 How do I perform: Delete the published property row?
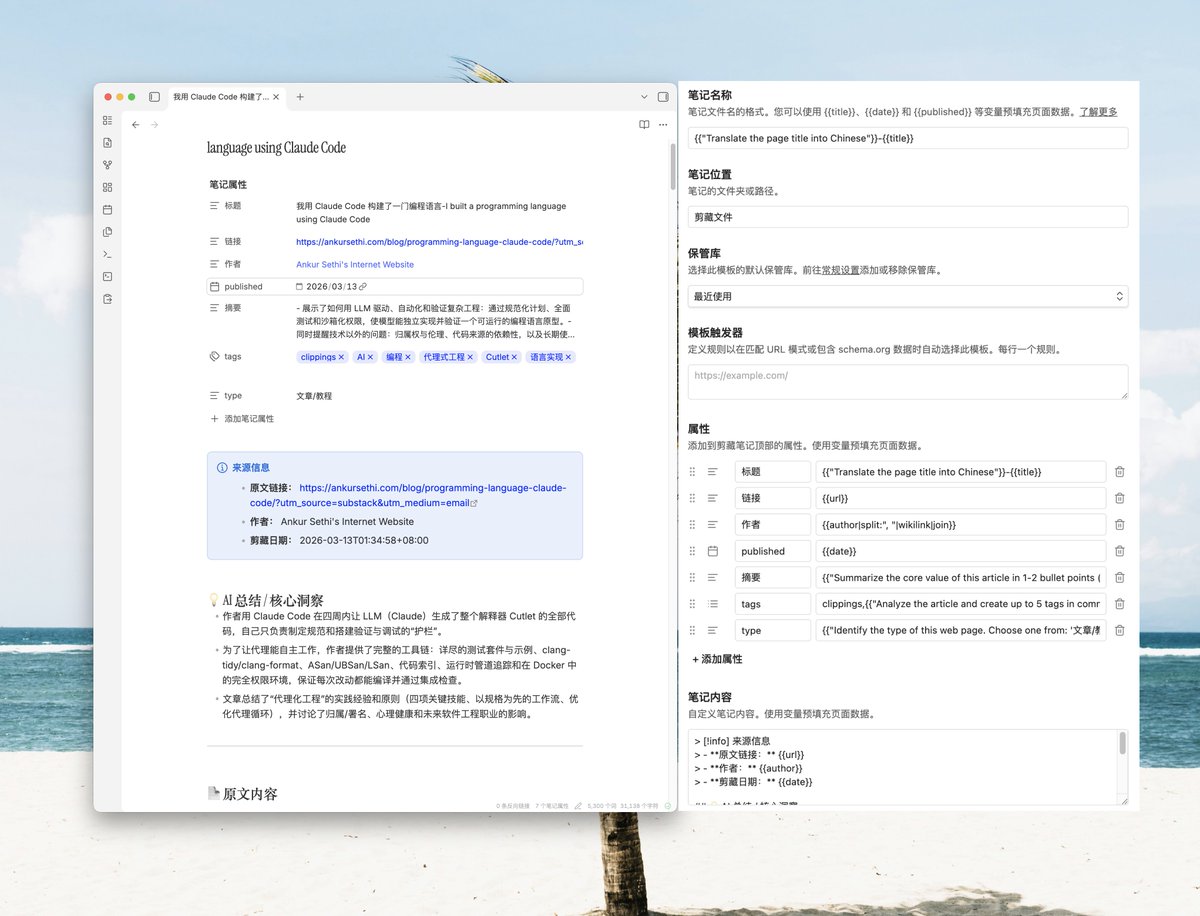click(1119, 551)
